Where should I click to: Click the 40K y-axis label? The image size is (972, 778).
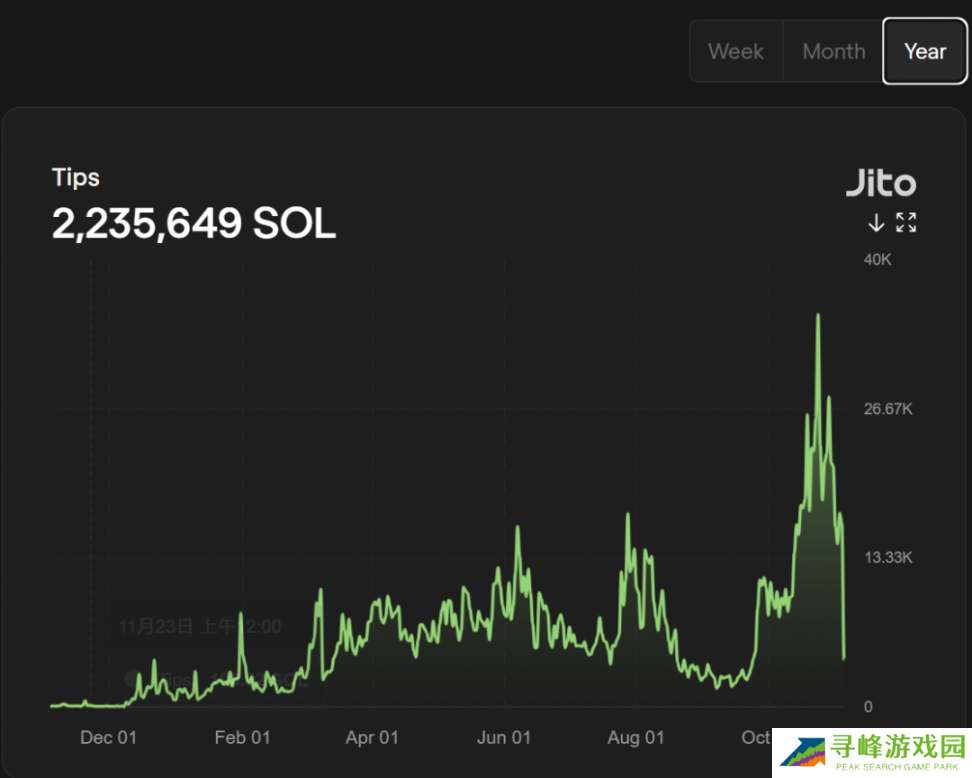click(x=877, y=260)
